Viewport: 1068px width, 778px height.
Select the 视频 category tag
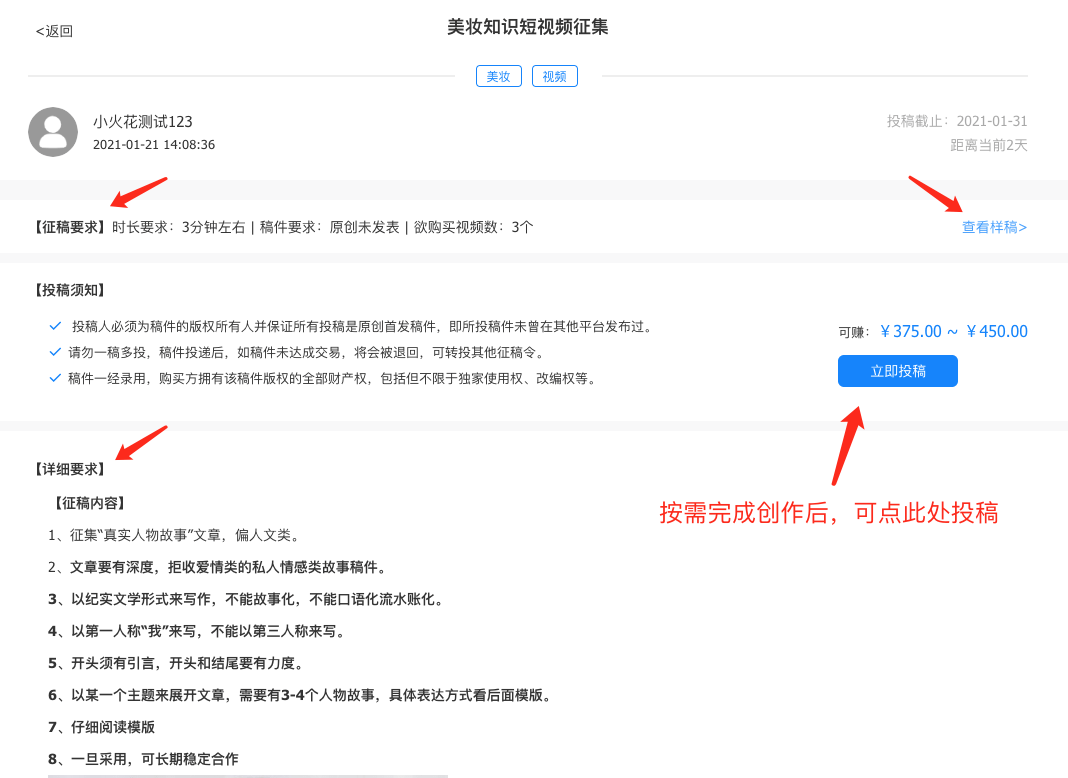click(x=554, y=75)
